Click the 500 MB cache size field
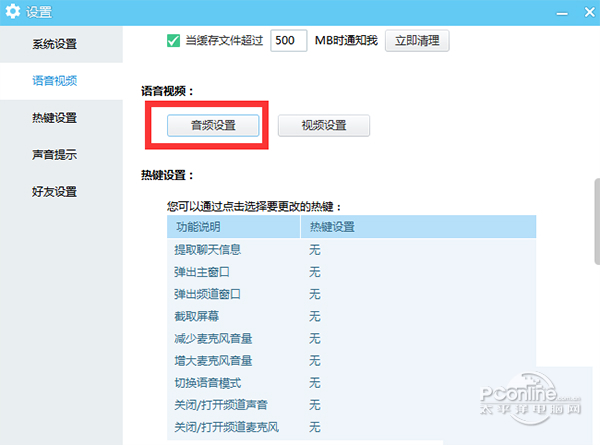600x445 pixels. click(289, 40)
